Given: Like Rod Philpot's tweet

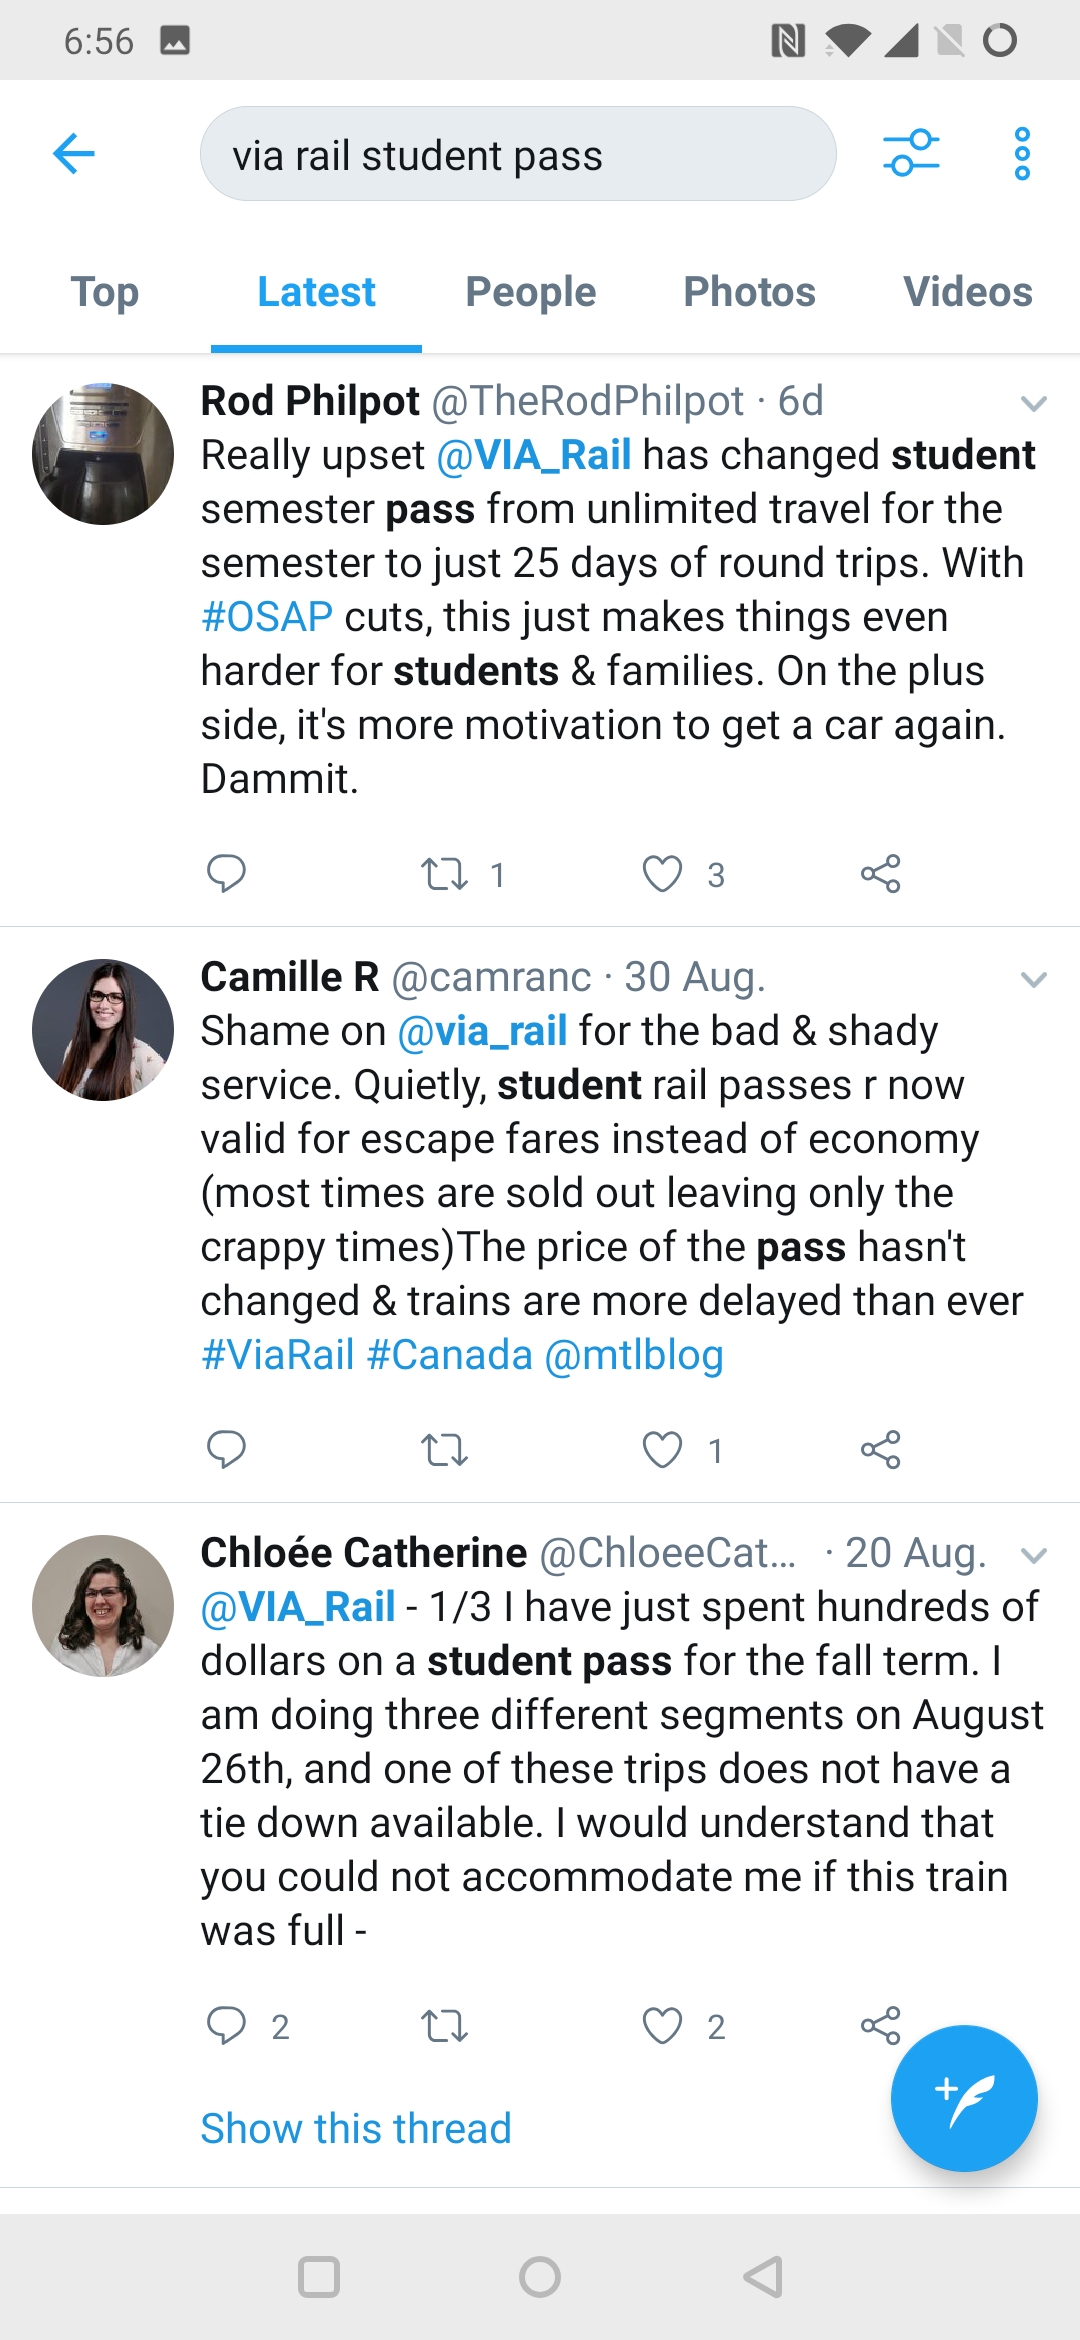Looking at the screenshot, I should pos(662,874).
